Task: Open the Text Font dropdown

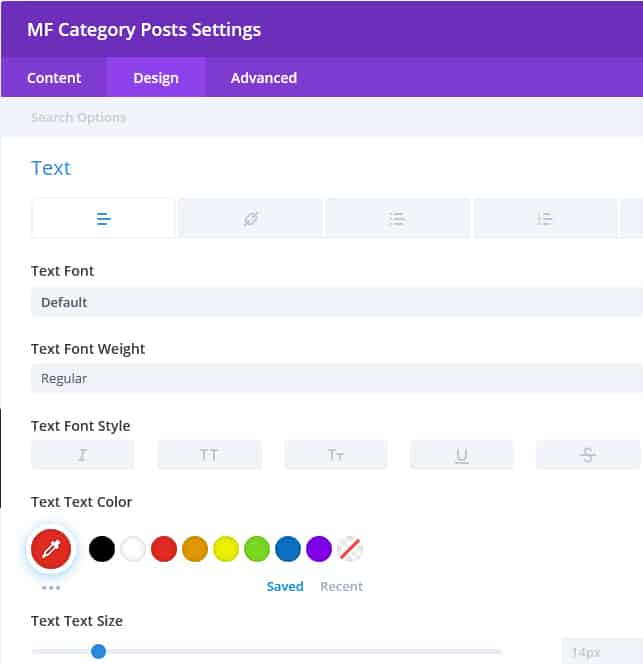Action: coord(336,302)
